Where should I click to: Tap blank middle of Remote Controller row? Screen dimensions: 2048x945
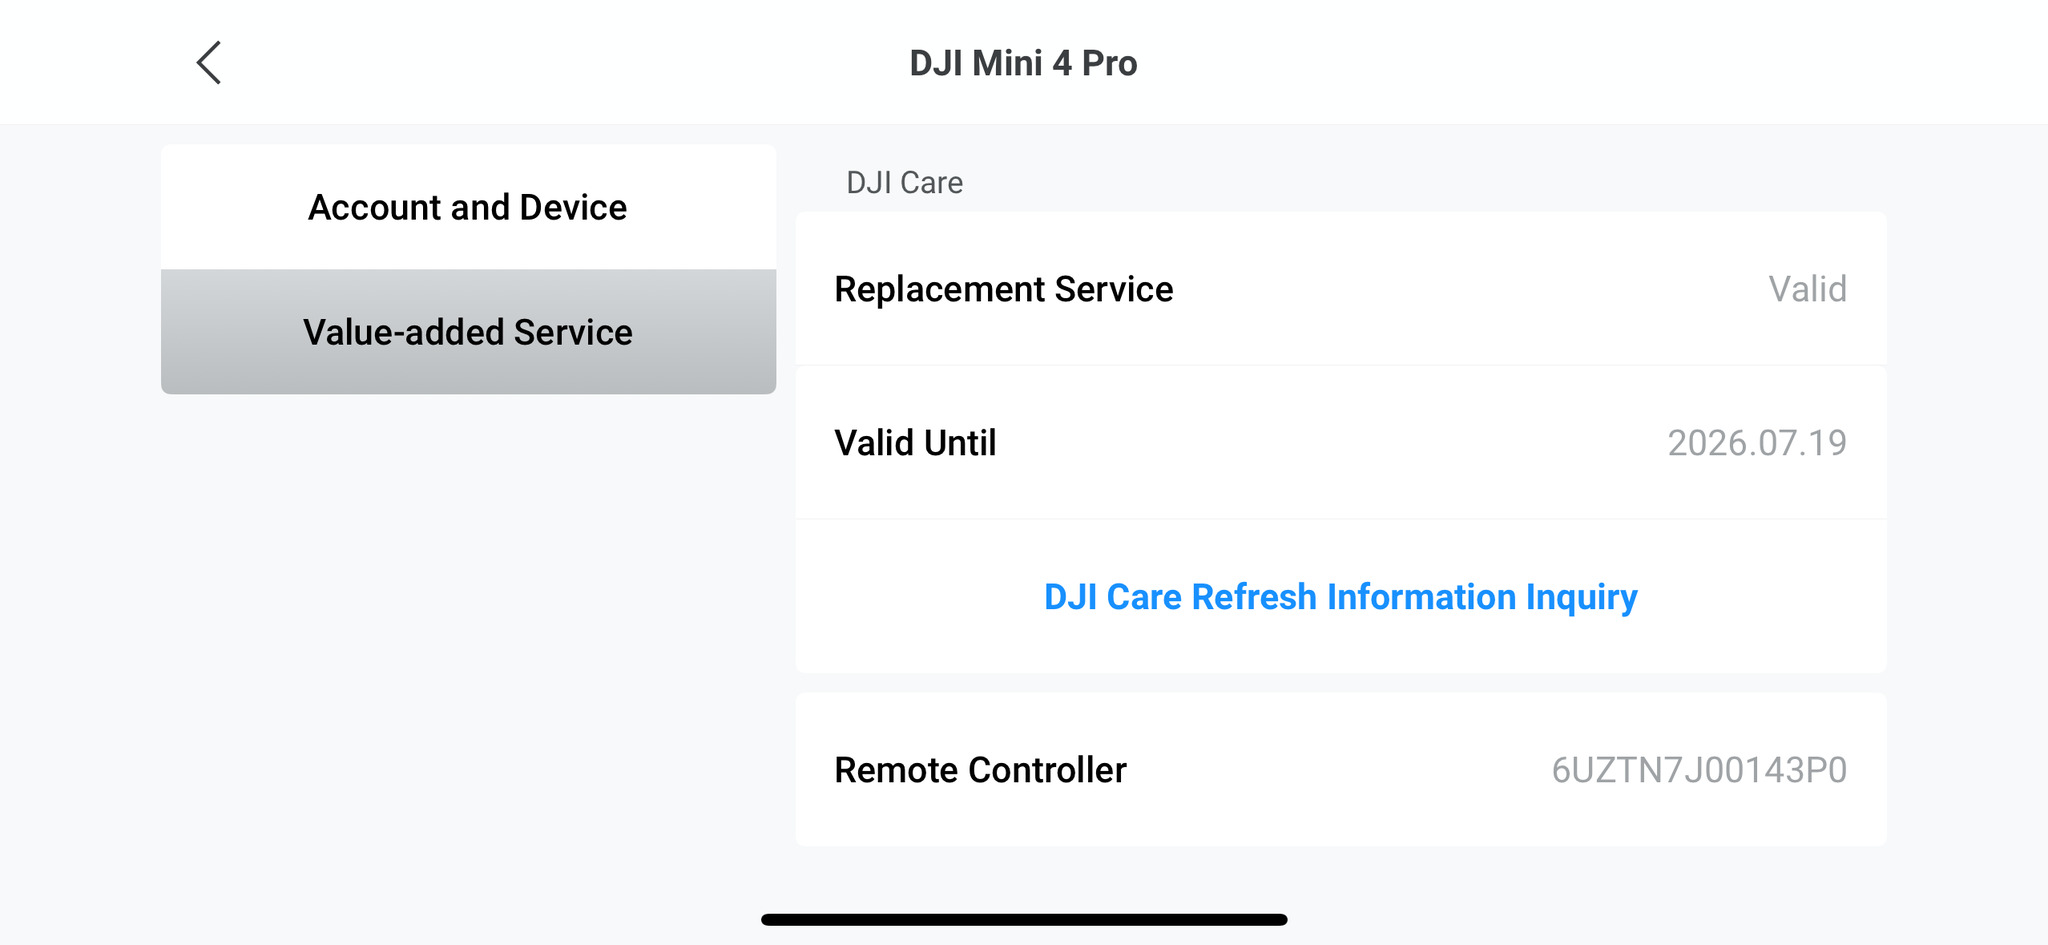click(x=1340, y=770)
